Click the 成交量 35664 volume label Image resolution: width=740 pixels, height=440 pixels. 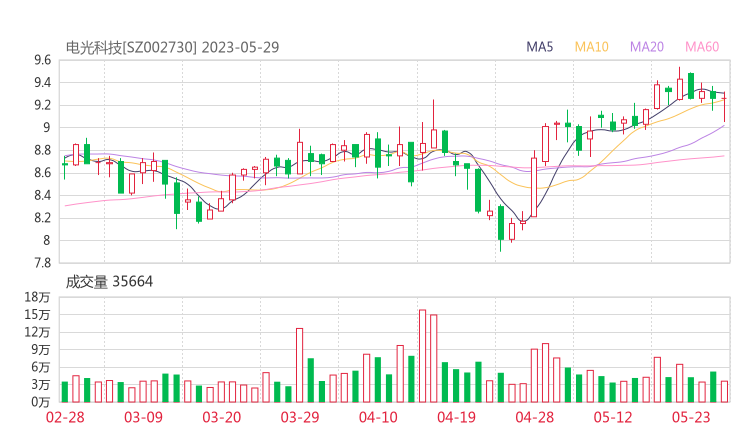[109, 282]
